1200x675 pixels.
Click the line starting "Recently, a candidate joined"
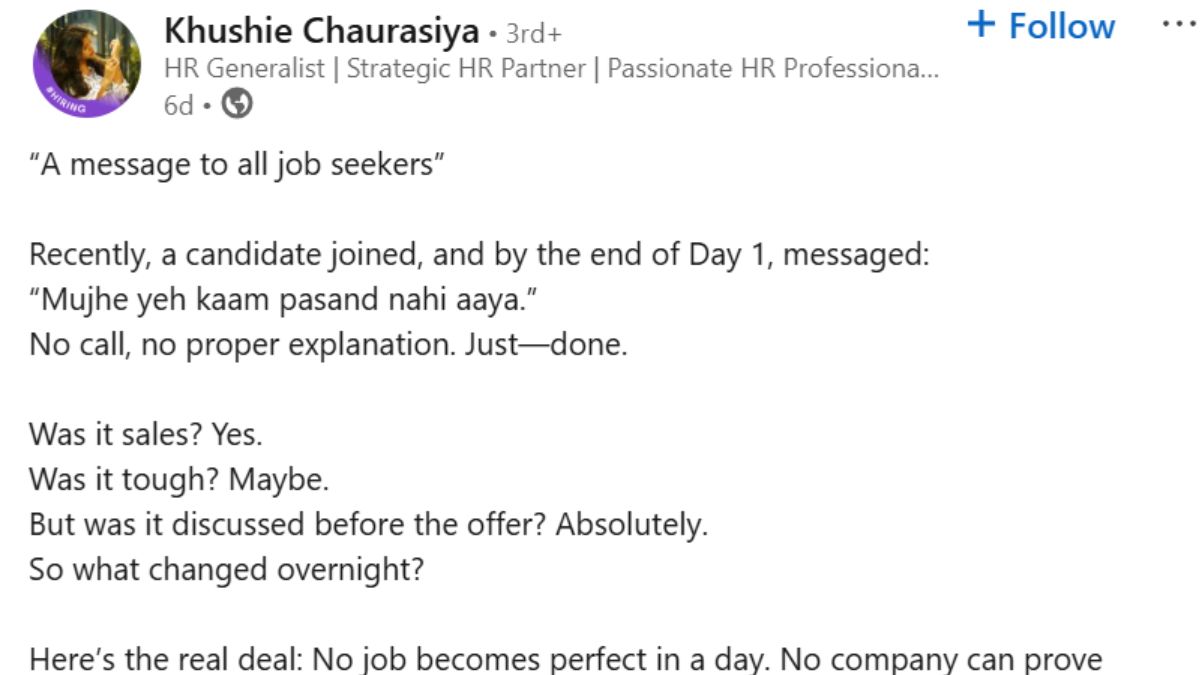tap(479, 254)
